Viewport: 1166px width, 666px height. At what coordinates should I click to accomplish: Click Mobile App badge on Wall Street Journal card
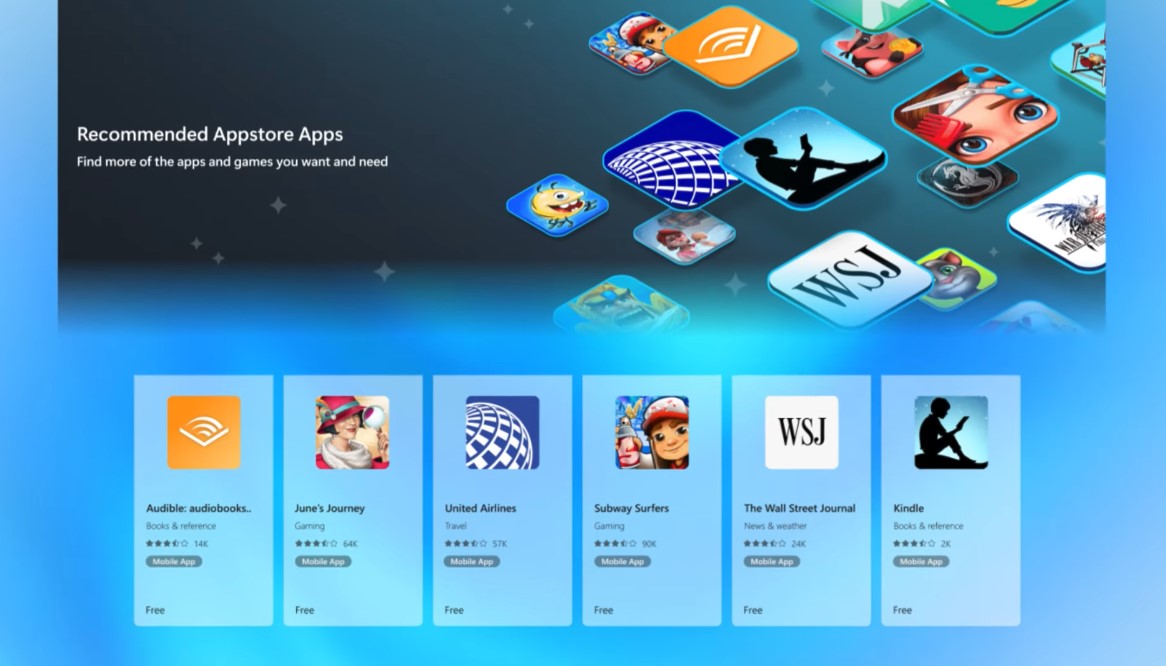[x=772, y=562]
